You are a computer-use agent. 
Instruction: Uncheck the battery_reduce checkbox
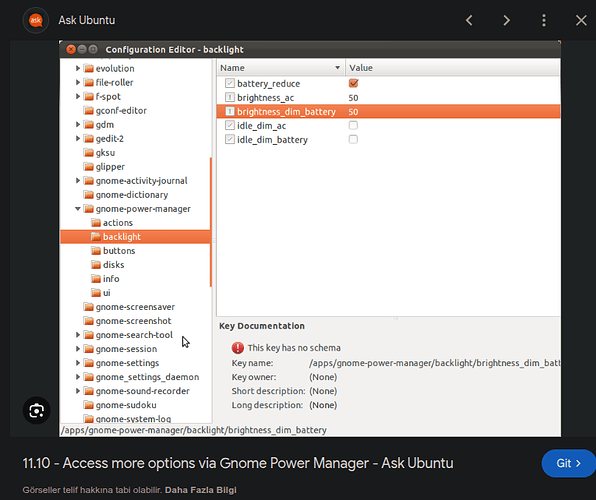(x=353, y=83)
